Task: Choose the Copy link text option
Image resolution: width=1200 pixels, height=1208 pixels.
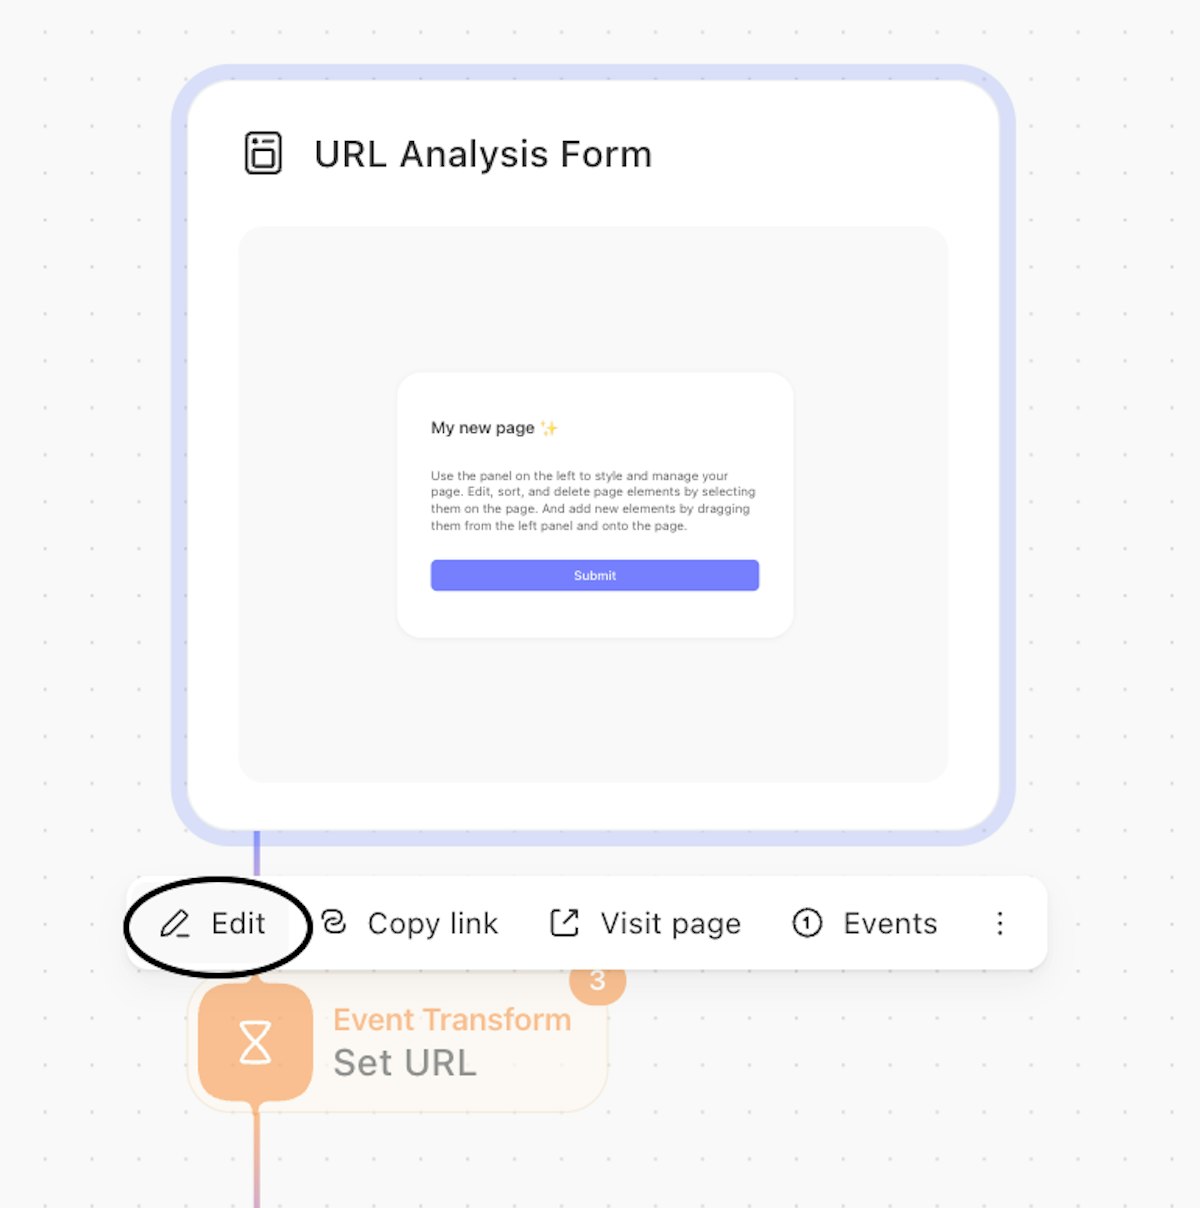Action: 432,923
